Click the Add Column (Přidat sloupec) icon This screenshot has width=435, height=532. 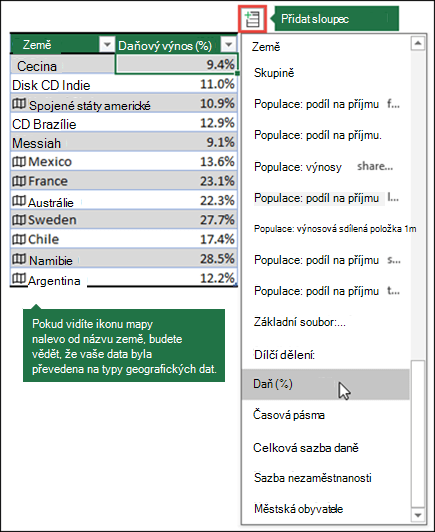pyautogui.click(x=252, y=19)
